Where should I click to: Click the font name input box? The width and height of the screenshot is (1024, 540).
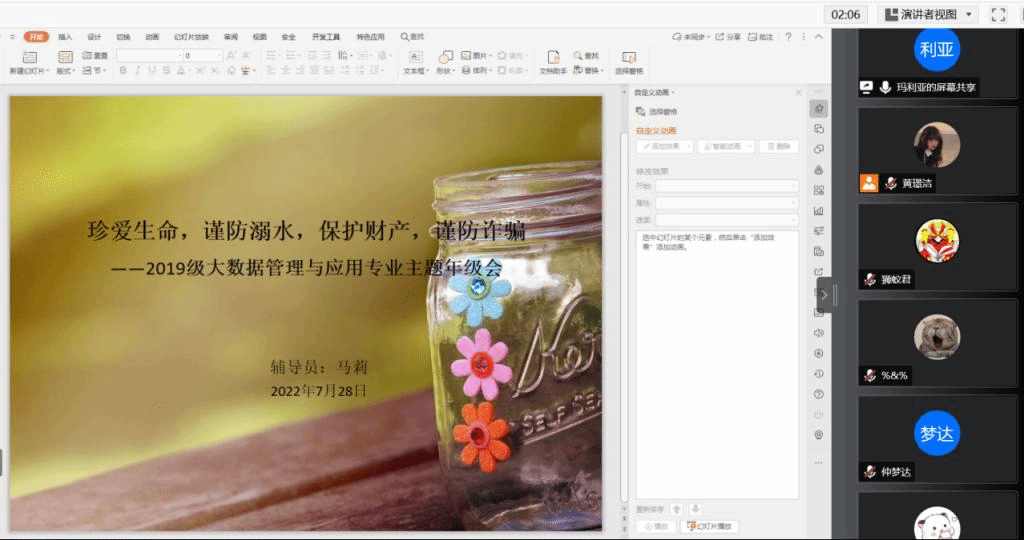[x=148, y=56]
